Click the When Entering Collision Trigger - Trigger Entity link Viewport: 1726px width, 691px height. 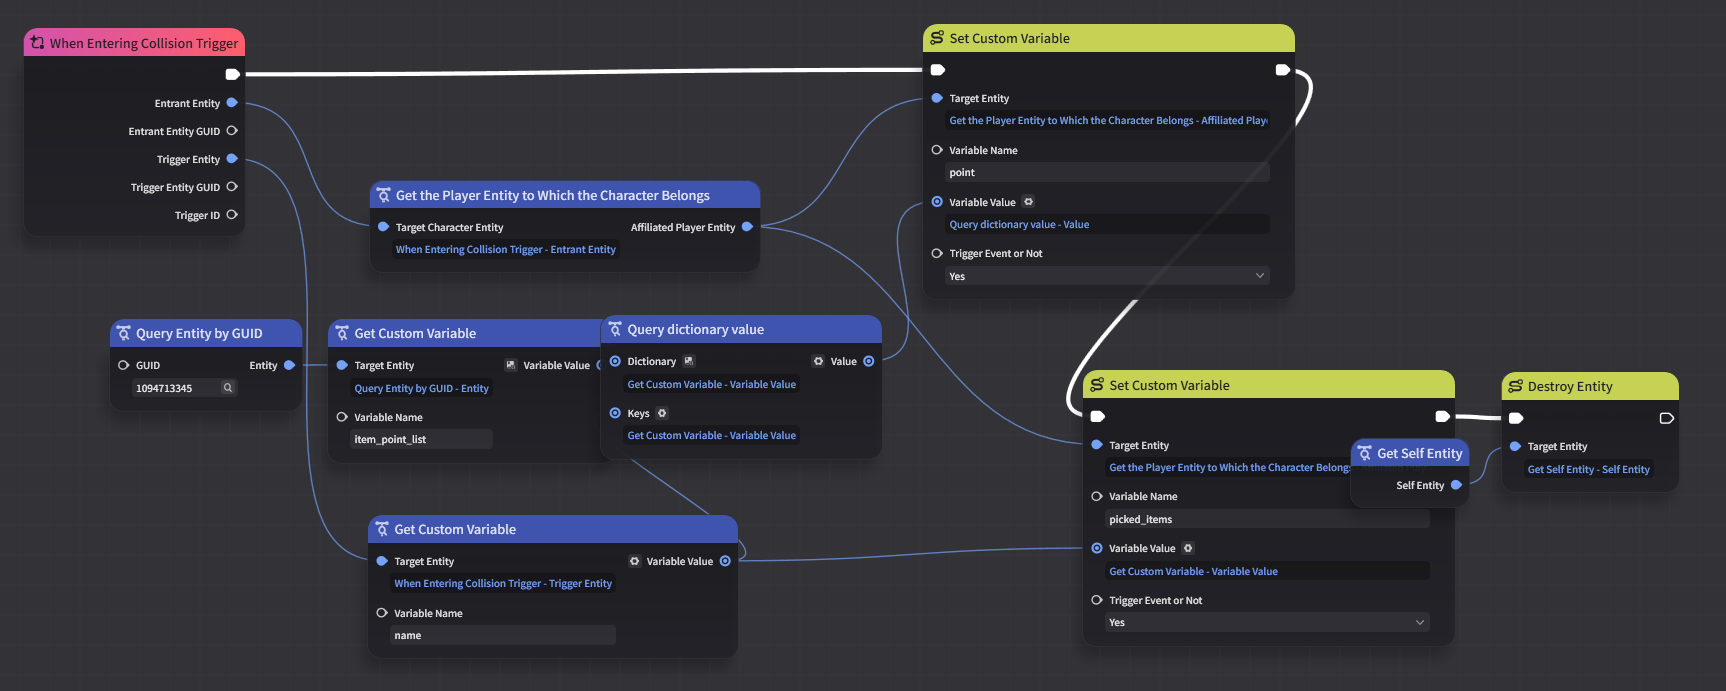pos(503,583)
